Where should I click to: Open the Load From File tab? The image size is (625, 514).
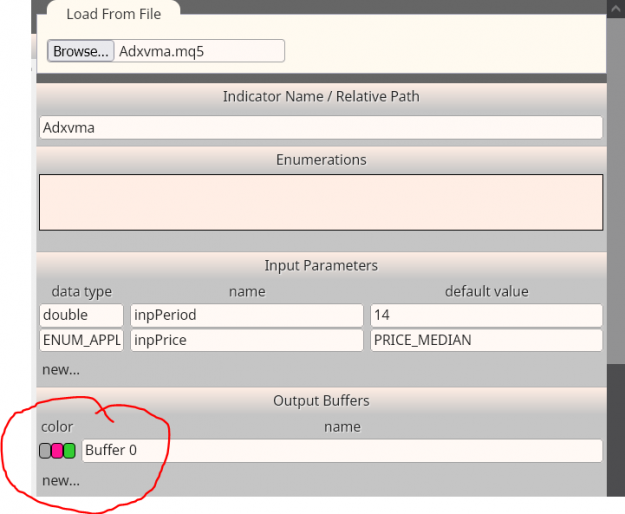pyautogui.click(x=114, y=14)
